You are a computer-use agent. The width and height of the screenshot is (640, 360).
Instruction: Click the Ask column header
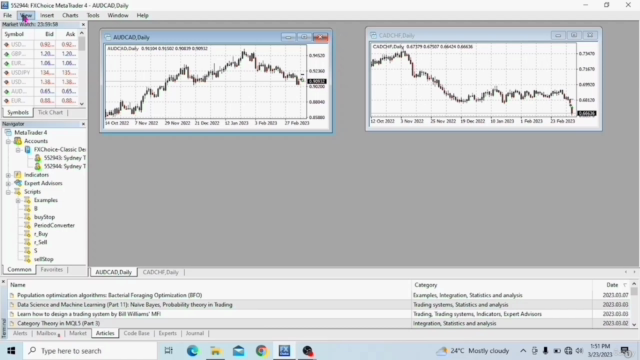[70, 34]
